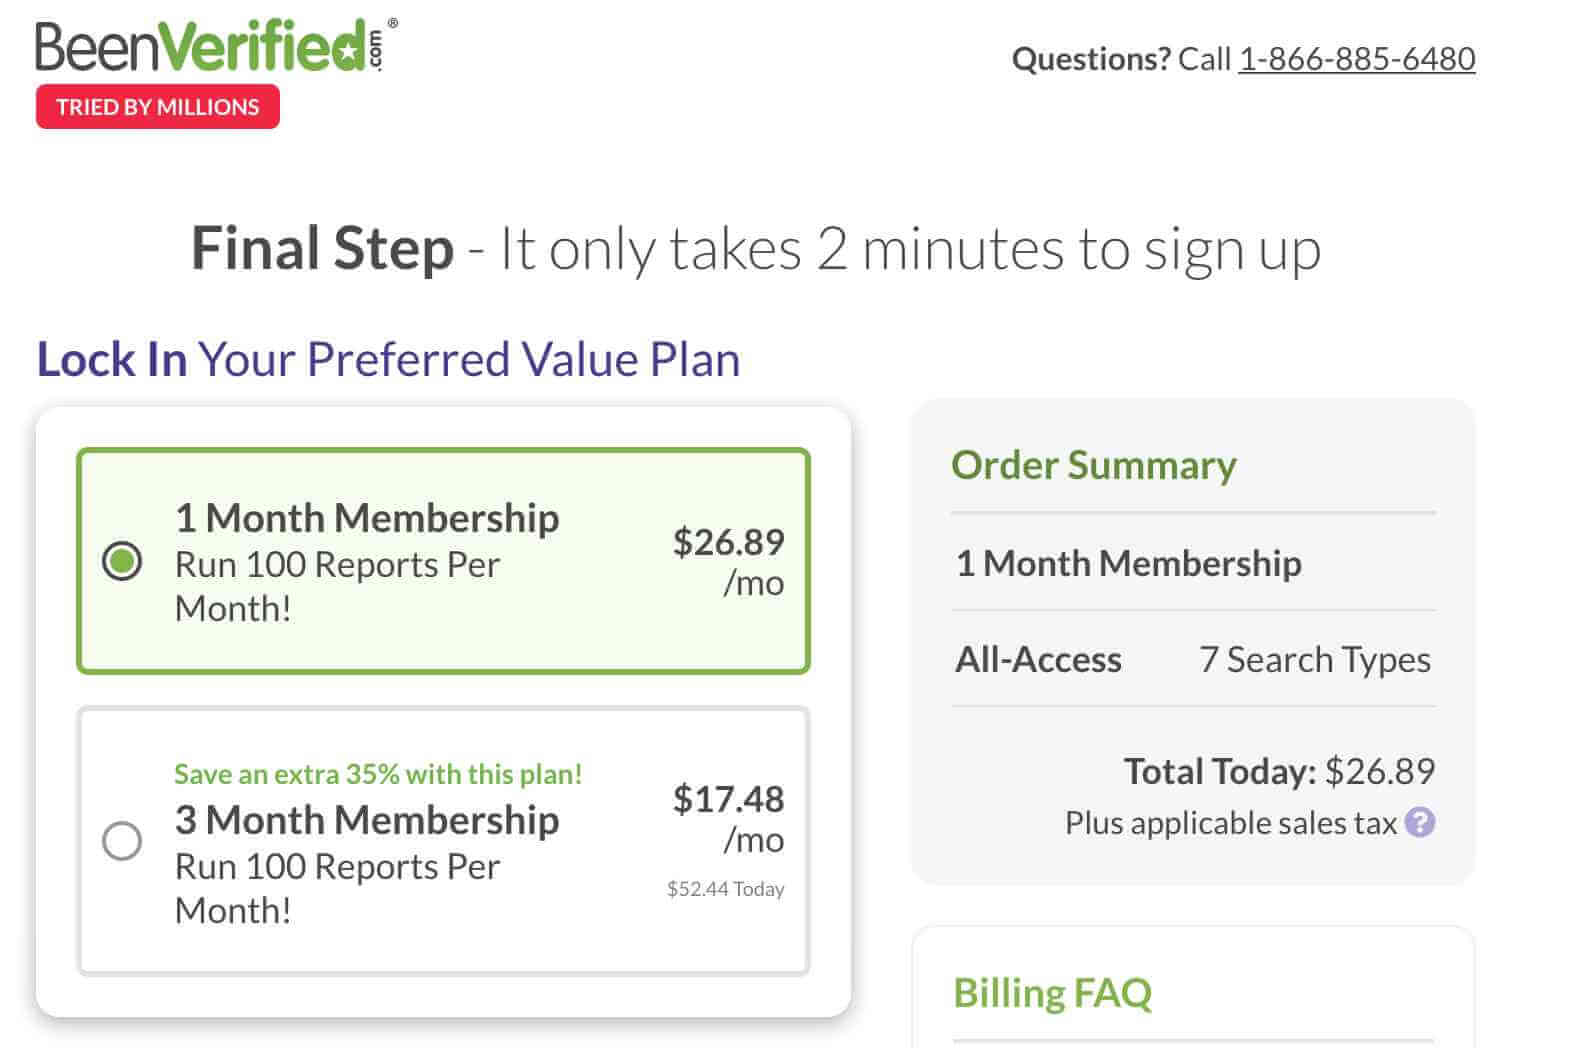Click 1 Month Membership in Order Summary
The width and height of the screenshot is (1570, 1048).
pyautogui.click(x=1129, y=563)
